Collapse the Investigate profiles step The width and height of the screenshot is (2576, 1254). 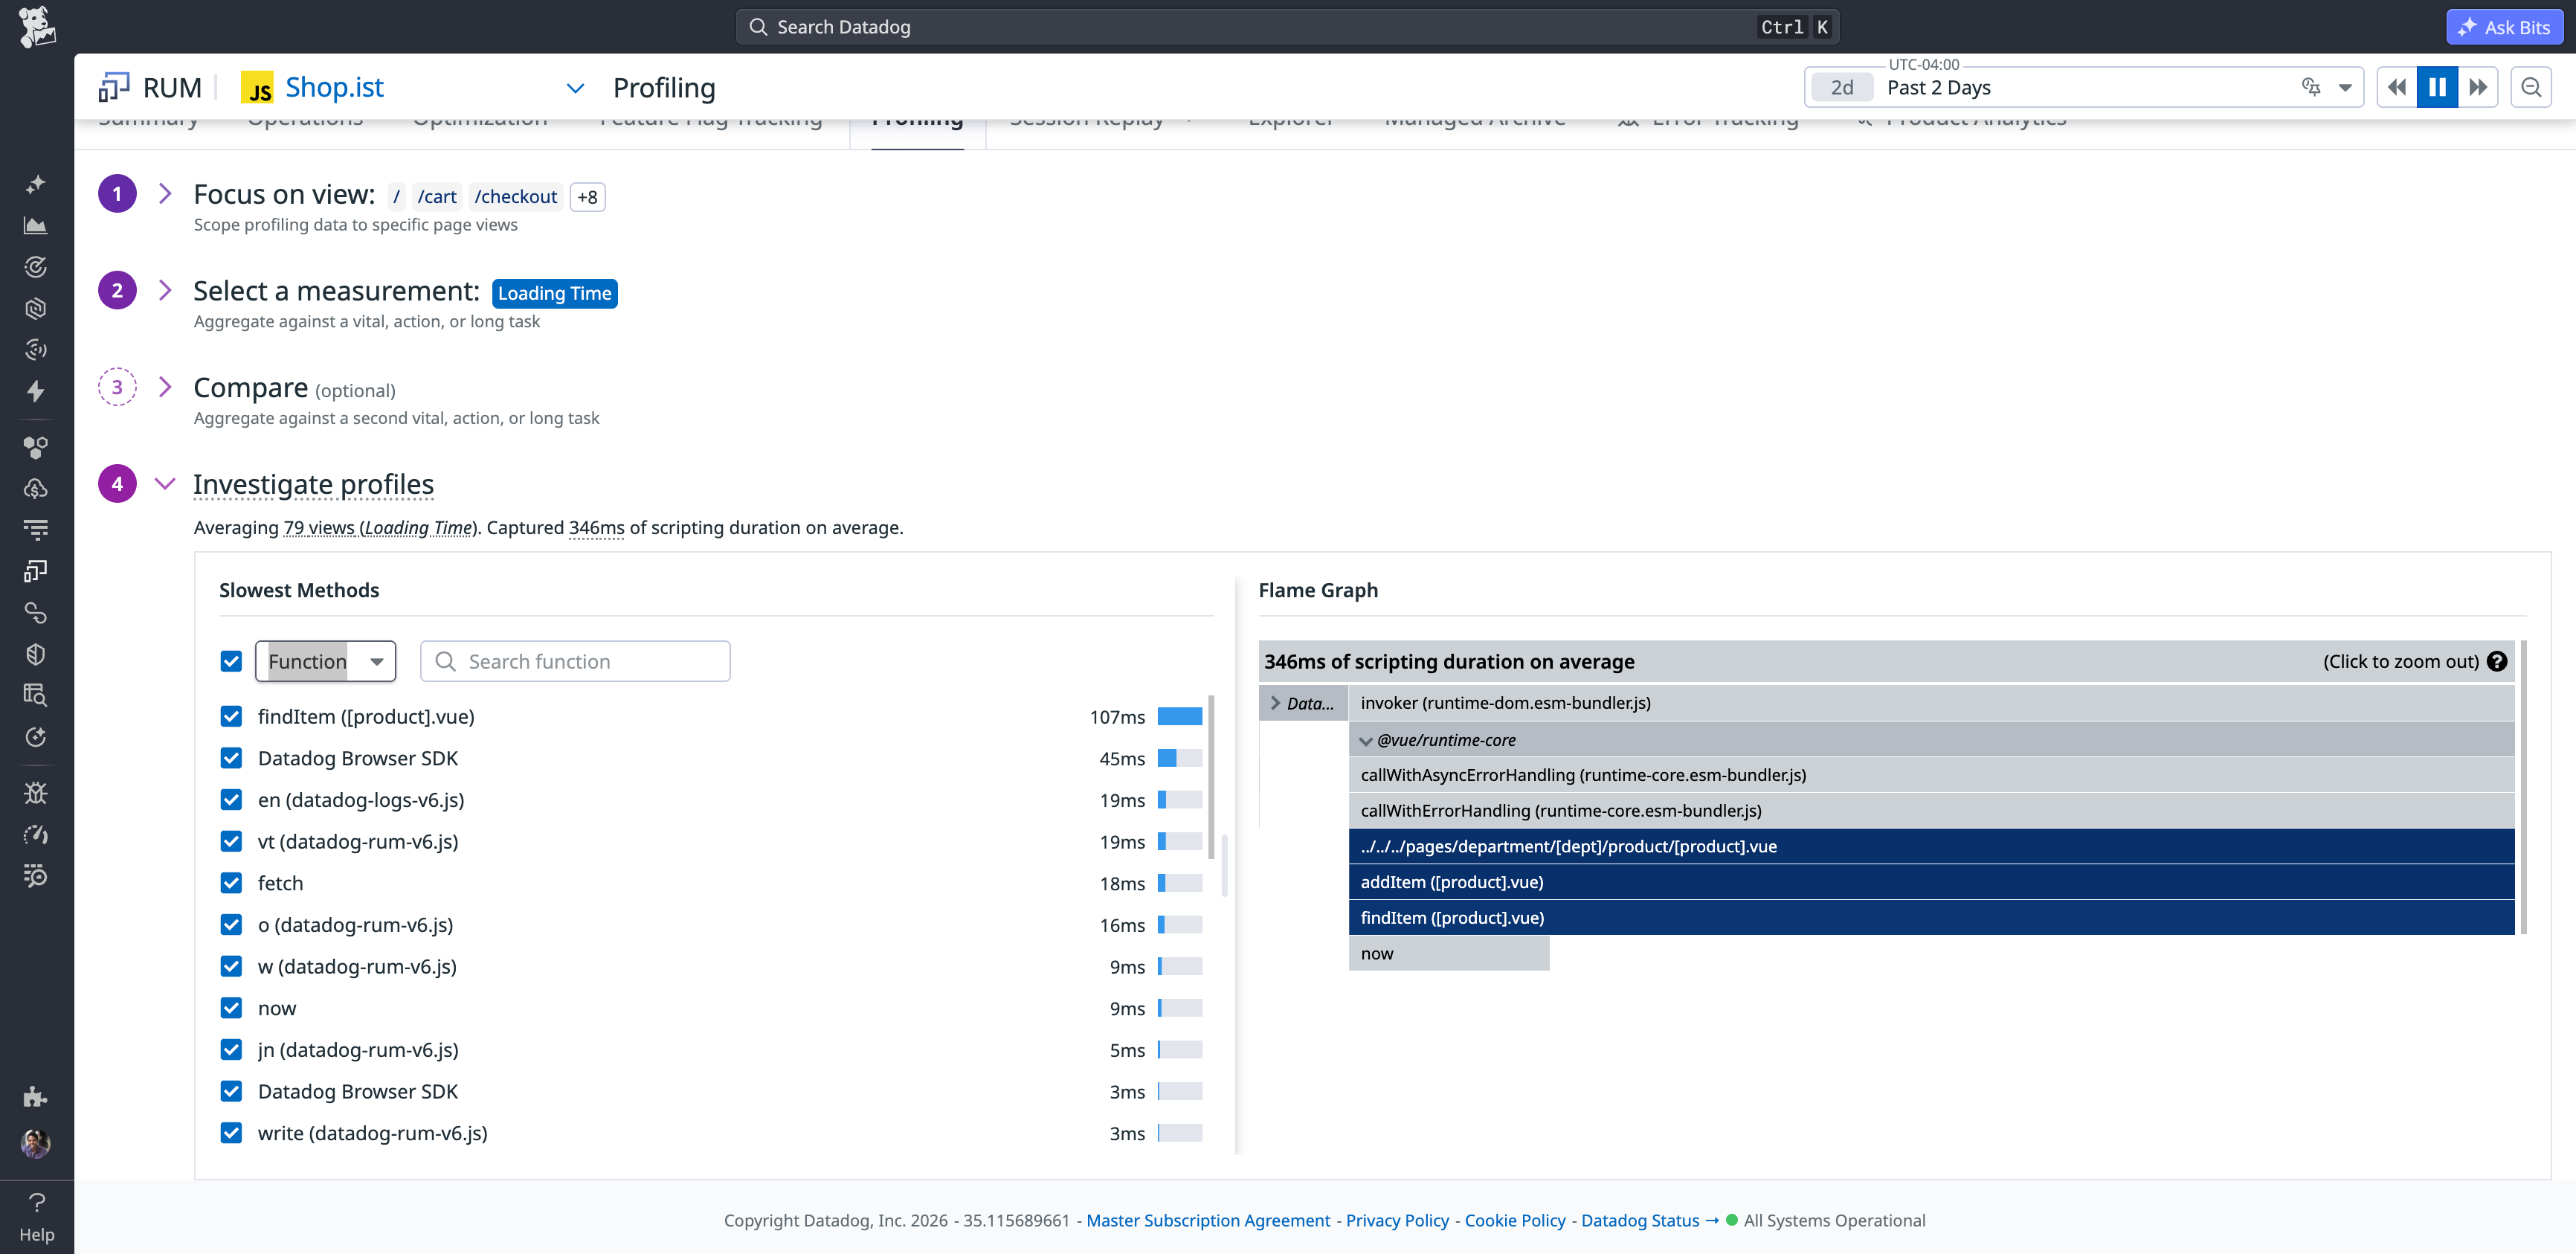click(x=166, y=484)
